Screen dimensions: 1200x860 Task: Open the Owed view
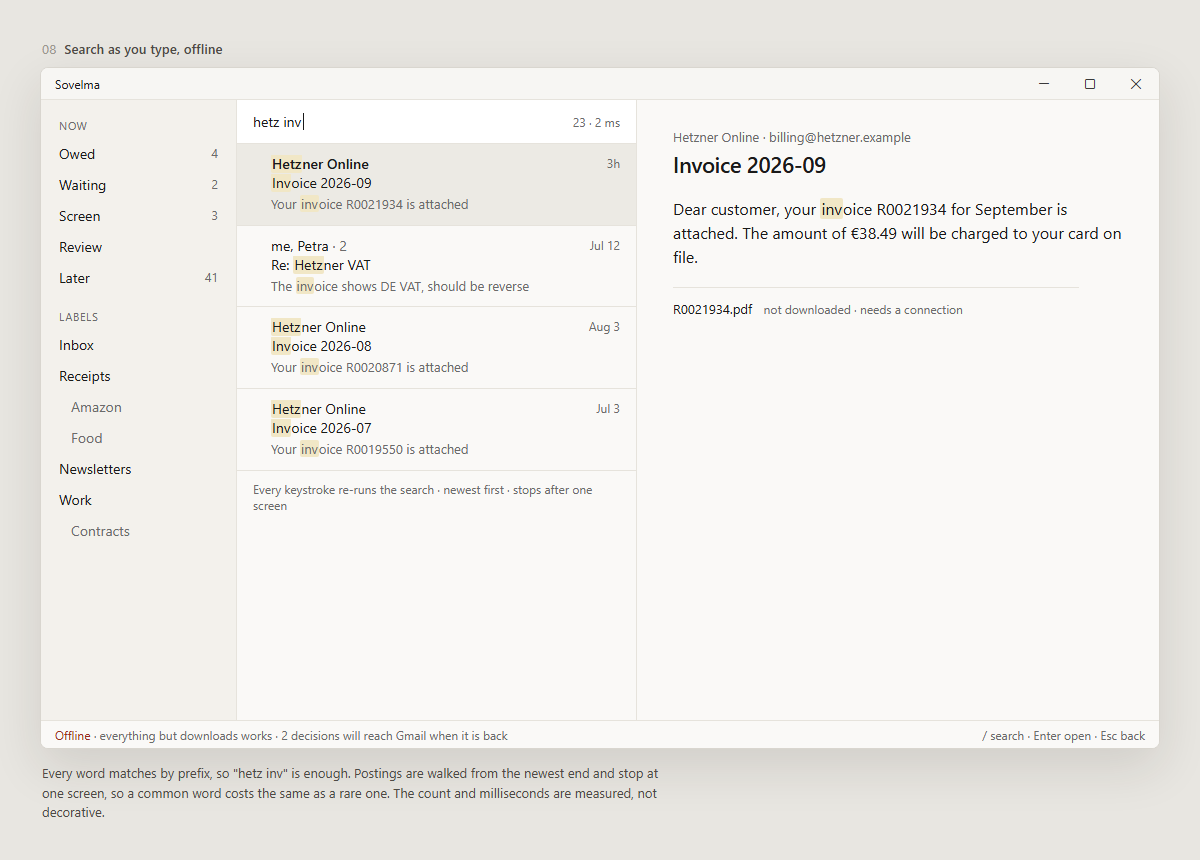tap(138, 154)
